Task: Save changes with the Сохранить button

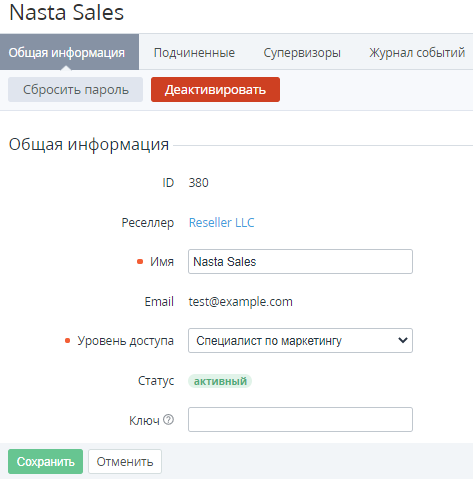Action: click(x=46, y=462)
